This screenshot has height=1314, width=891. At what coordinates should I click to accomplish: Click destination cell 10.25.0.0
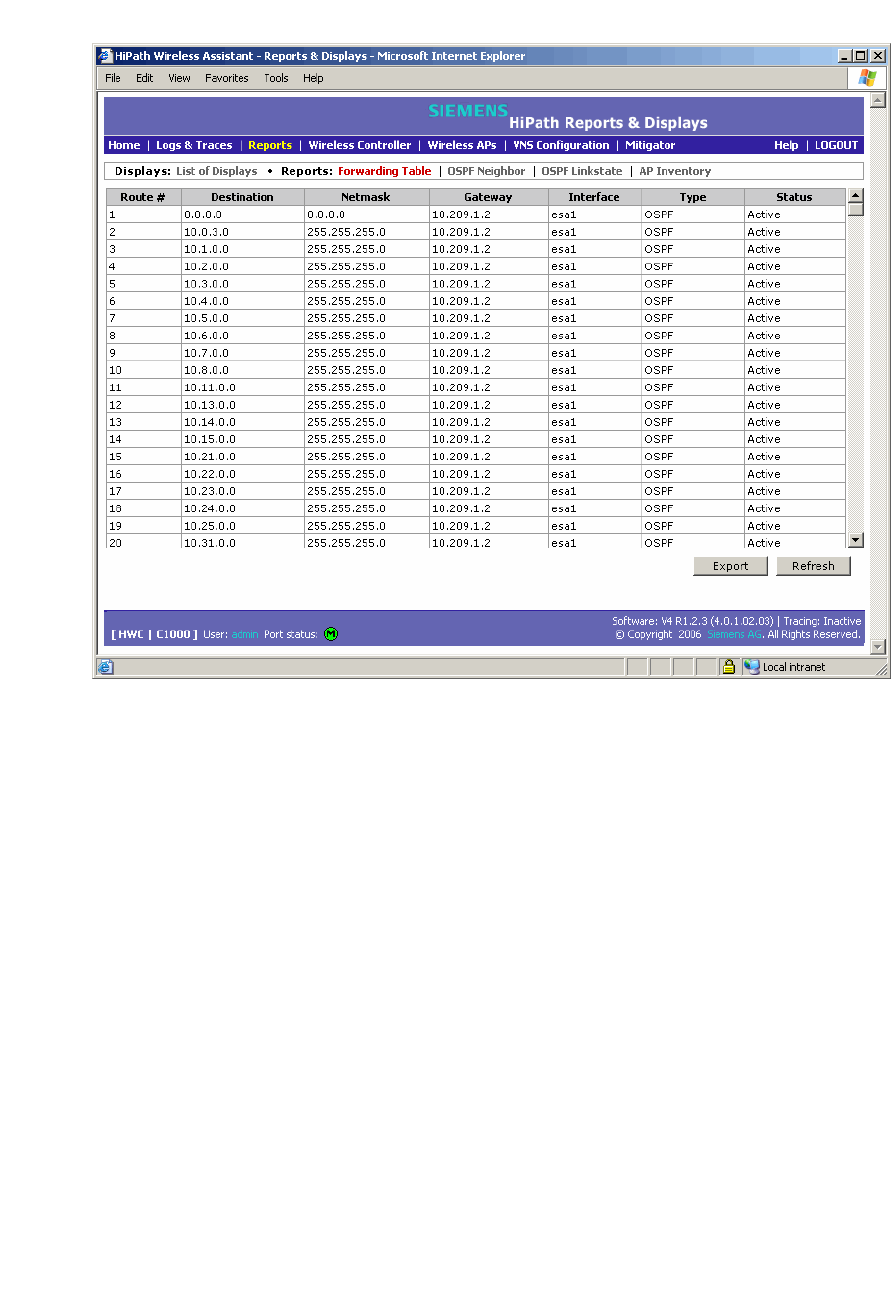pos(243,526)
